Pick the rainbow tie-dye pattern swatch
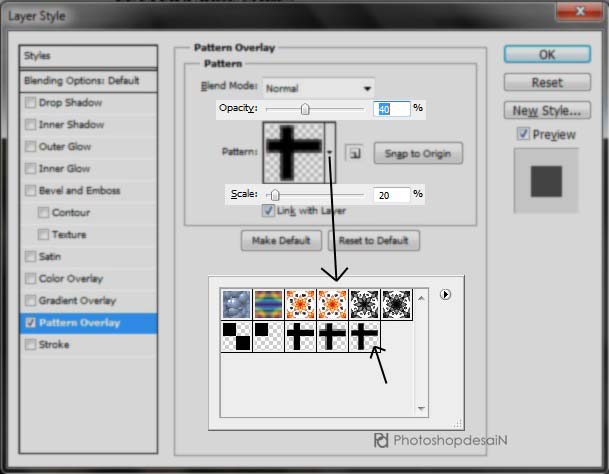This screenshot has width=609, height=474. click(x=269, y=304)
